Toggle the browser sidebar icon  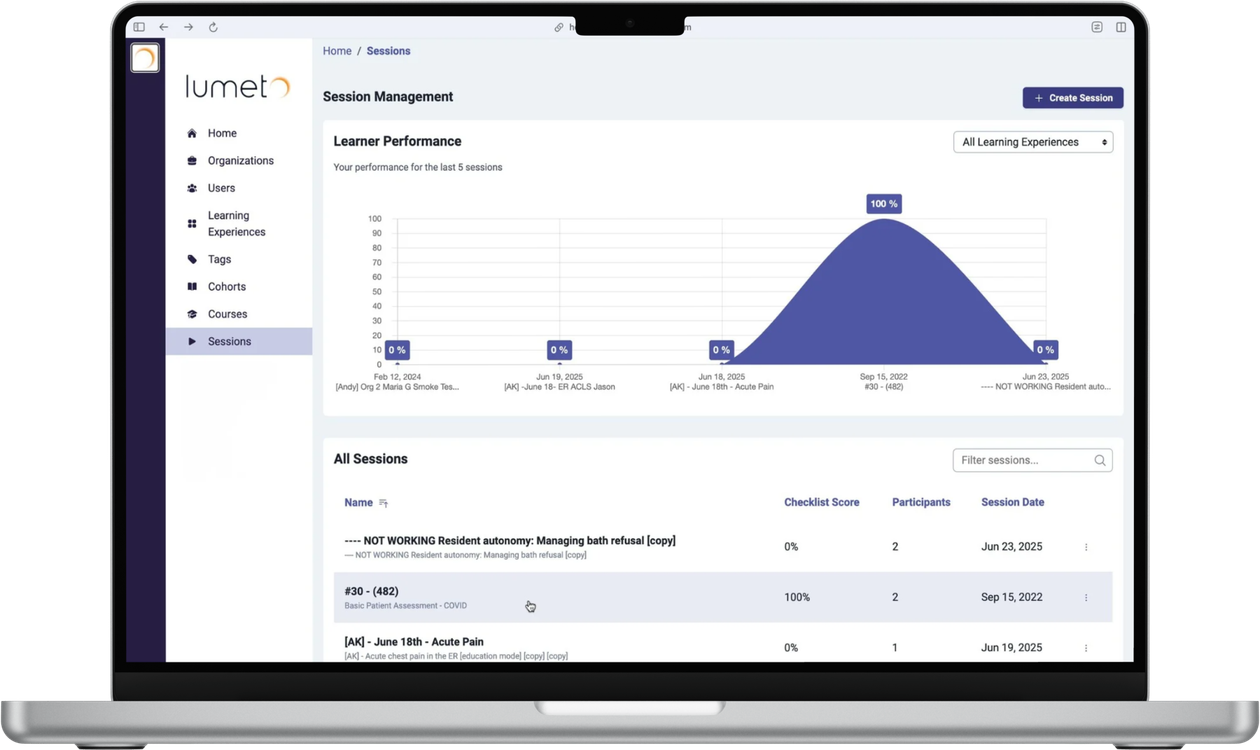coord(139,27)
